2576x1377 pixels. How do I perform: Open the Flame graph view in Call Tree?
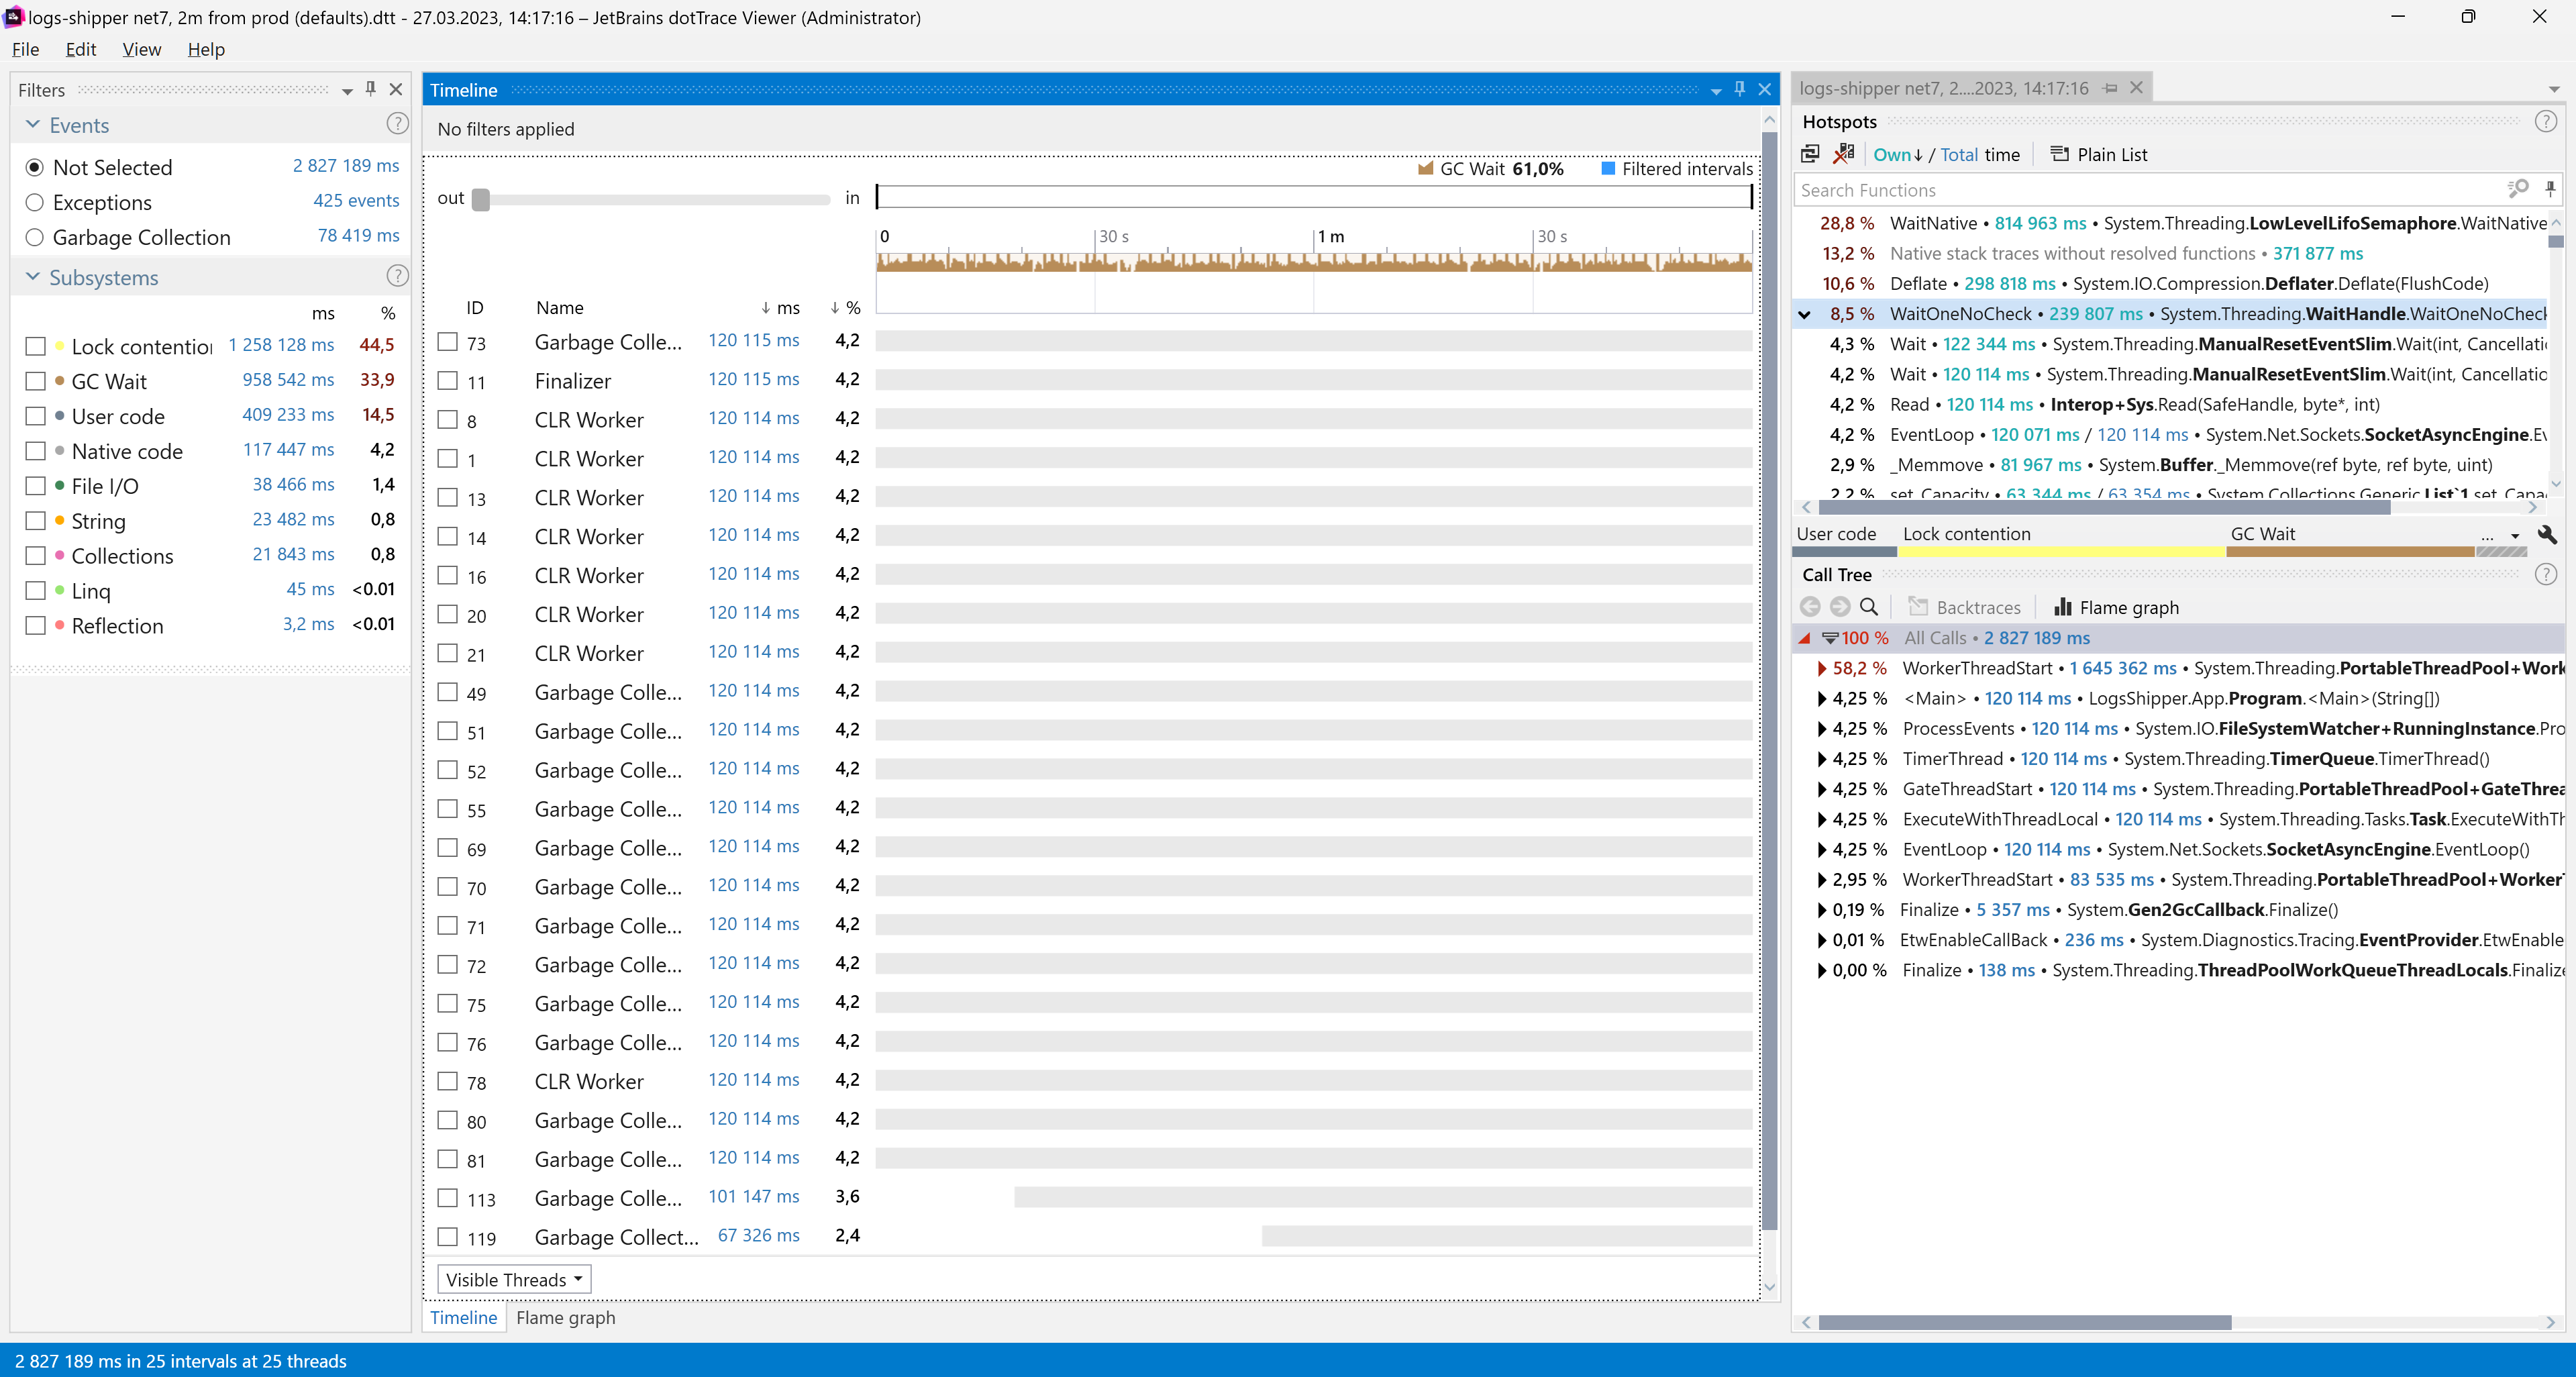[2116, 607]
